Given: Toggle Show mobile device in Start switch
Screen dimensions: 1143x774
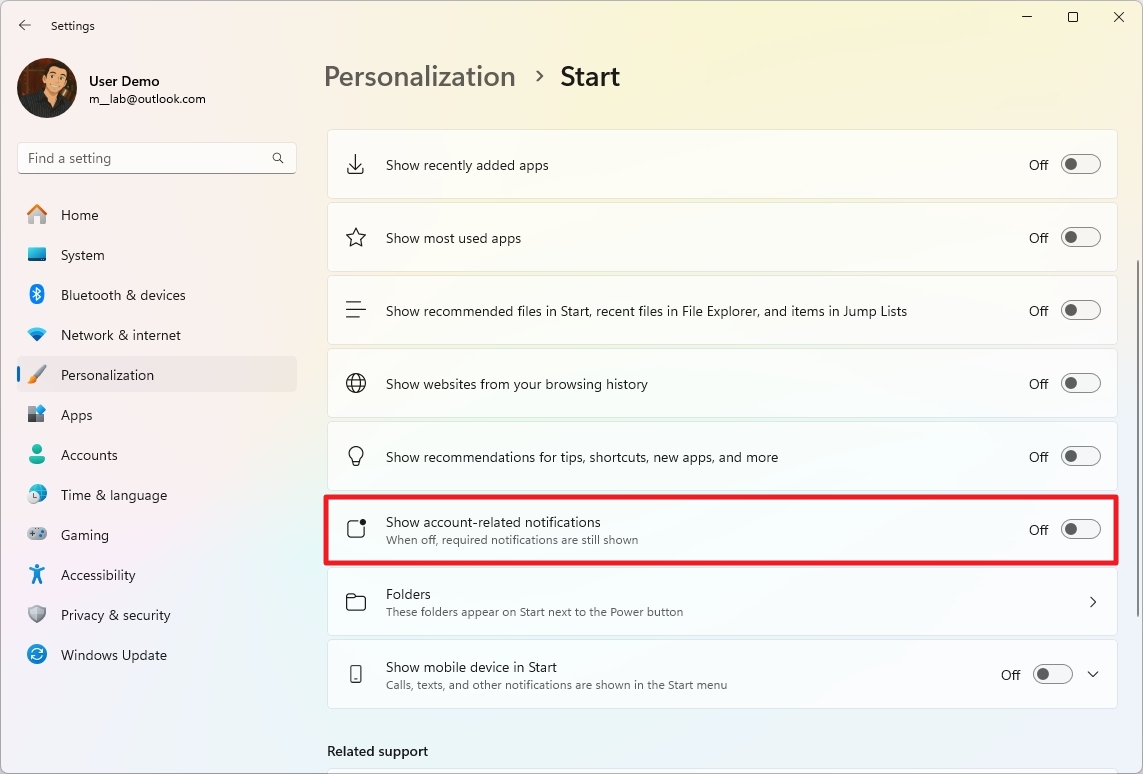Looking at the screenshot, I should pos(1052,675).
